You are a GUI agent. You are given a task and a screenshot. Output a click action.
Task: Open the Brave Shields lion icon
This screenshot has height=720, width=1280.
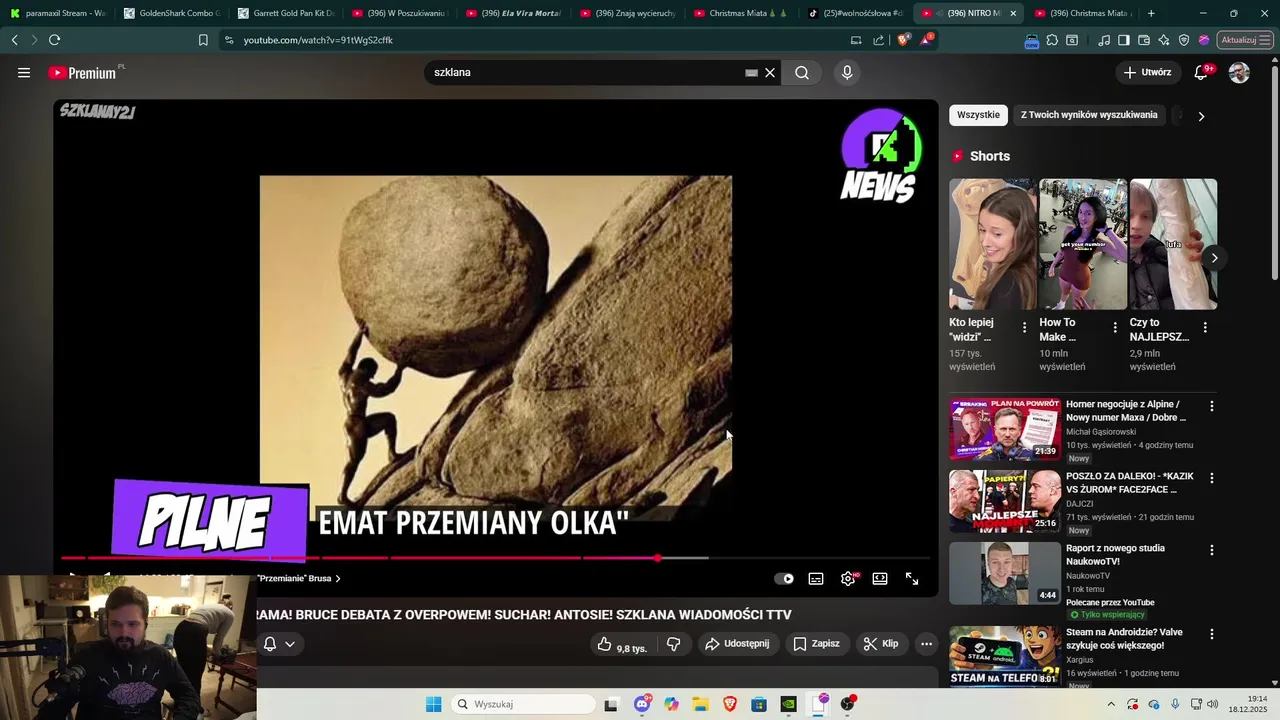click(904, 40)
